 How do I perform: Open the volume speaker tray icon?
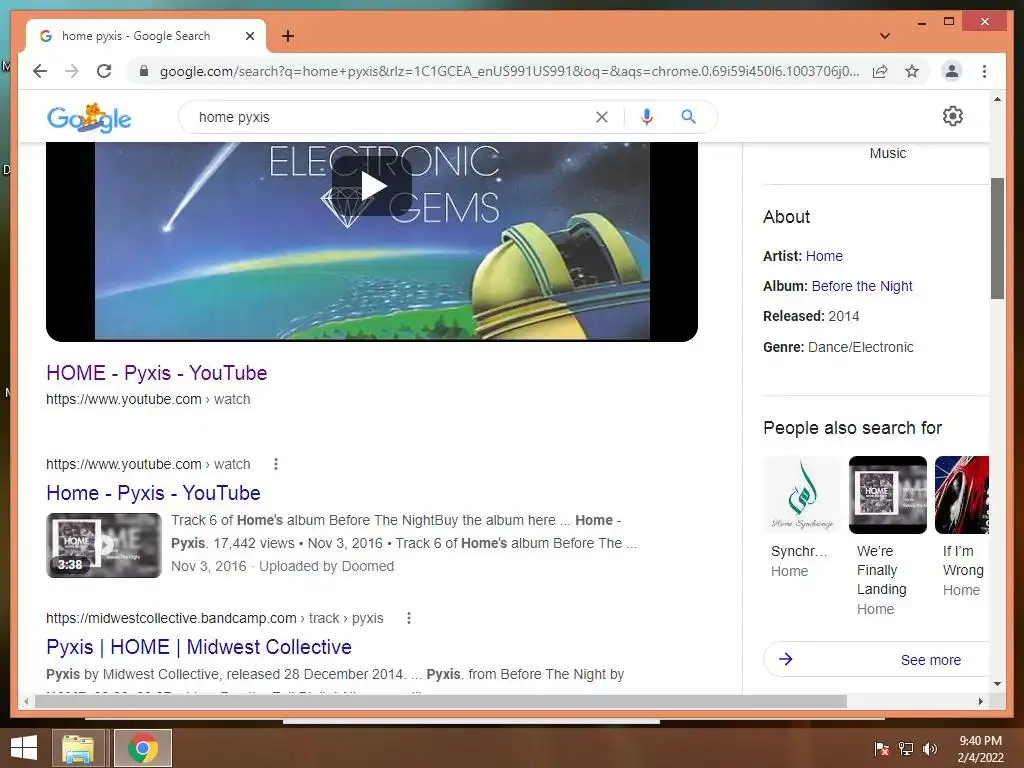click(x=929, y=749)
